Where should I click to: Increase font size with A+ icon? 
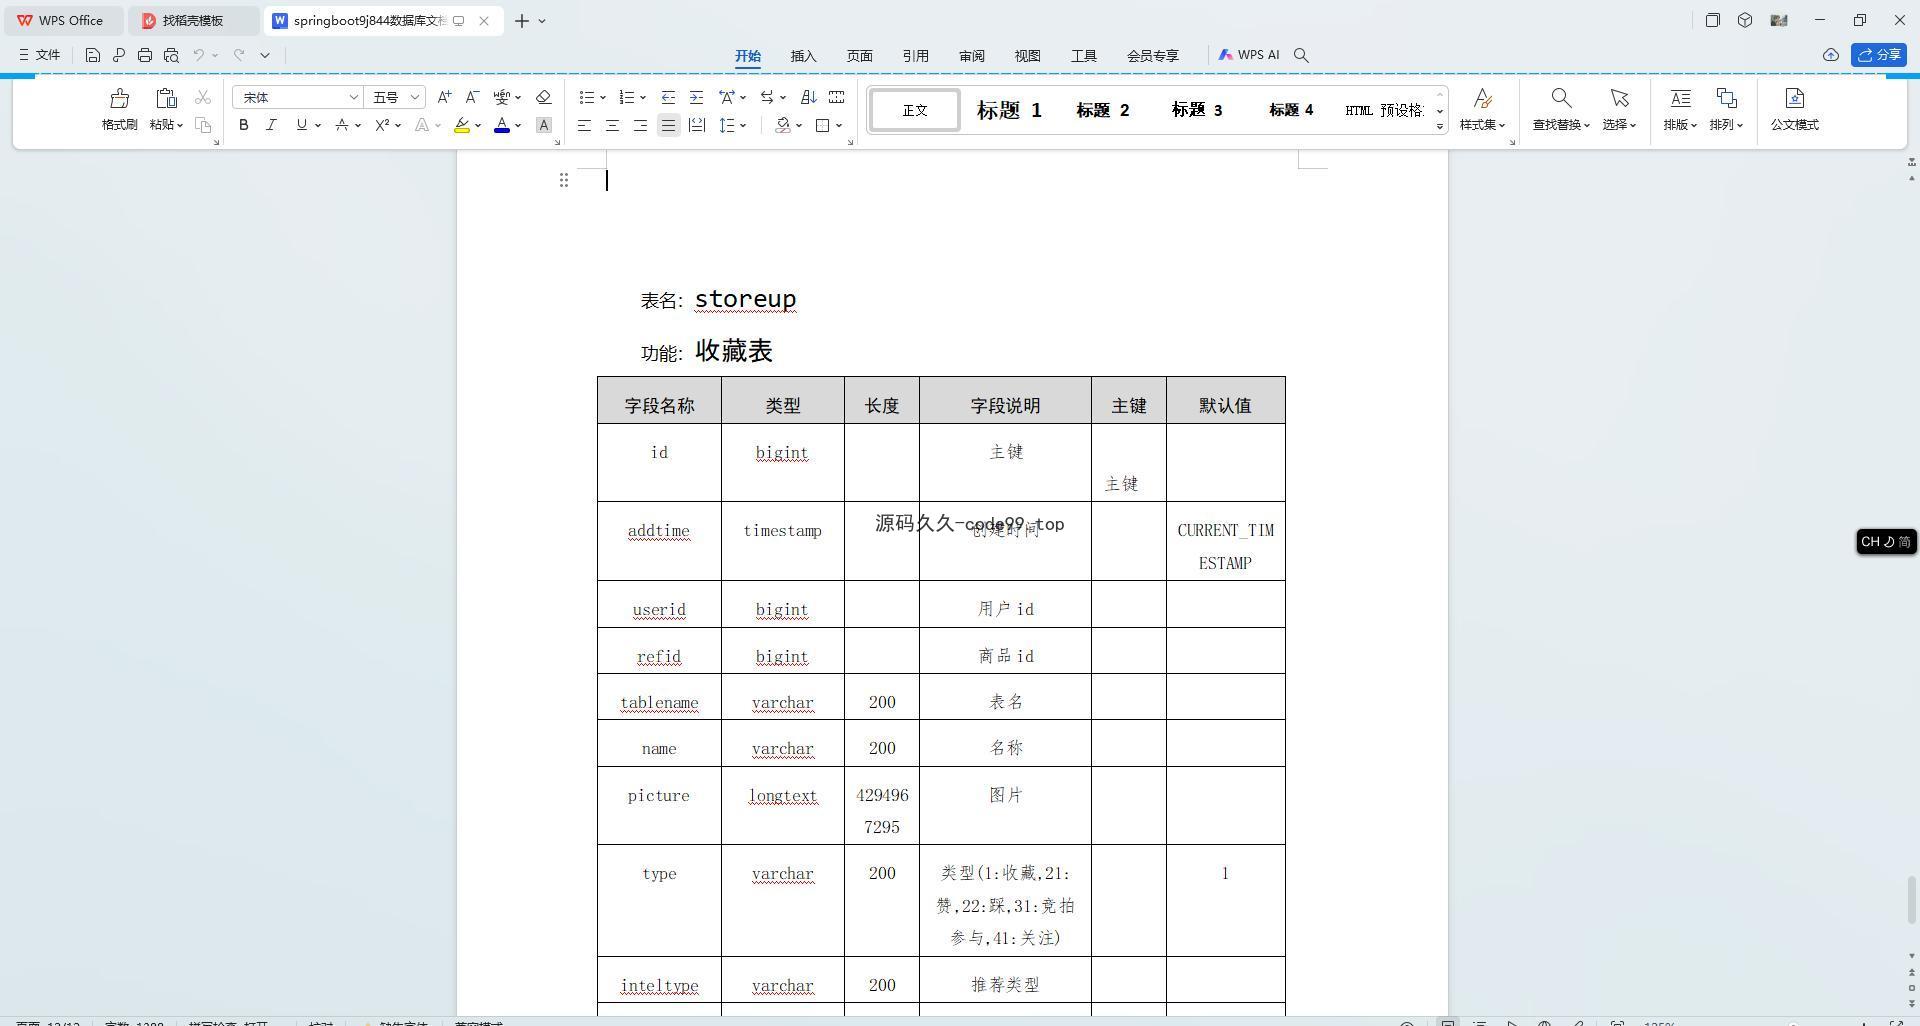(x=445, y=97)
